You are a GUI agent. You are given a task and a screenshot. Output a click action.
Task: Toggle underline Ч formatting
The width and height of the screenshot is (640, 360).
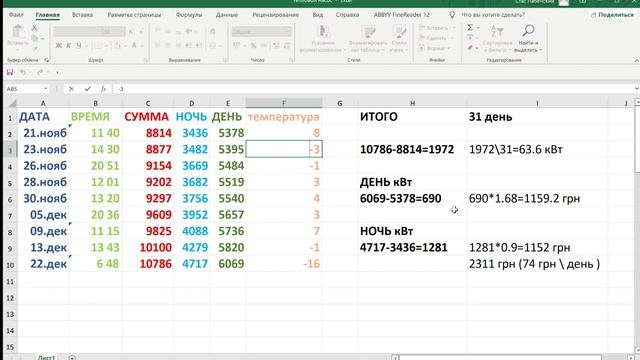click(79, 45)
